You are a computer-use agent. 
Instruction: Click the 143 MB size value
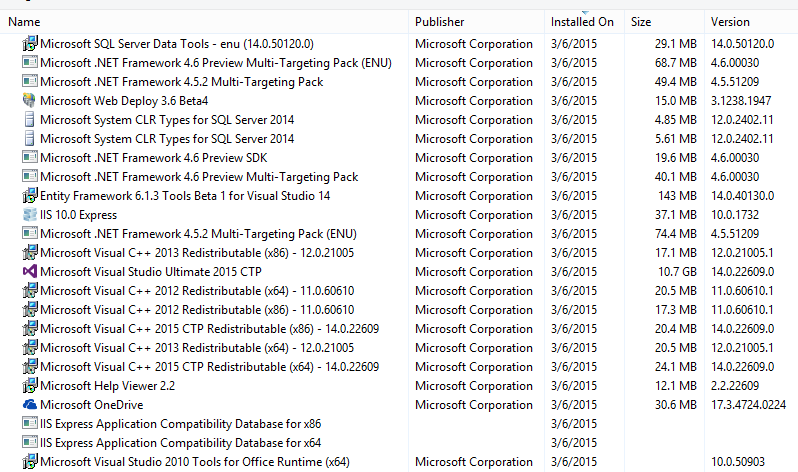tap(678, 196)
